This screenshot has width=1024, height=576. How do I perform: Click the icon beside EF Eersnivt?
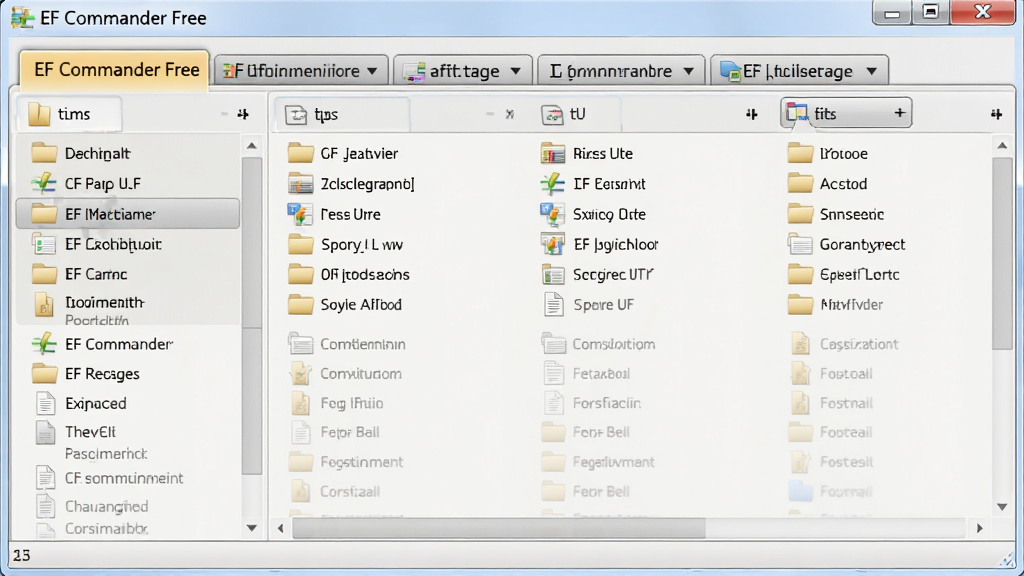pyautogui.click(x=553, y=184)
